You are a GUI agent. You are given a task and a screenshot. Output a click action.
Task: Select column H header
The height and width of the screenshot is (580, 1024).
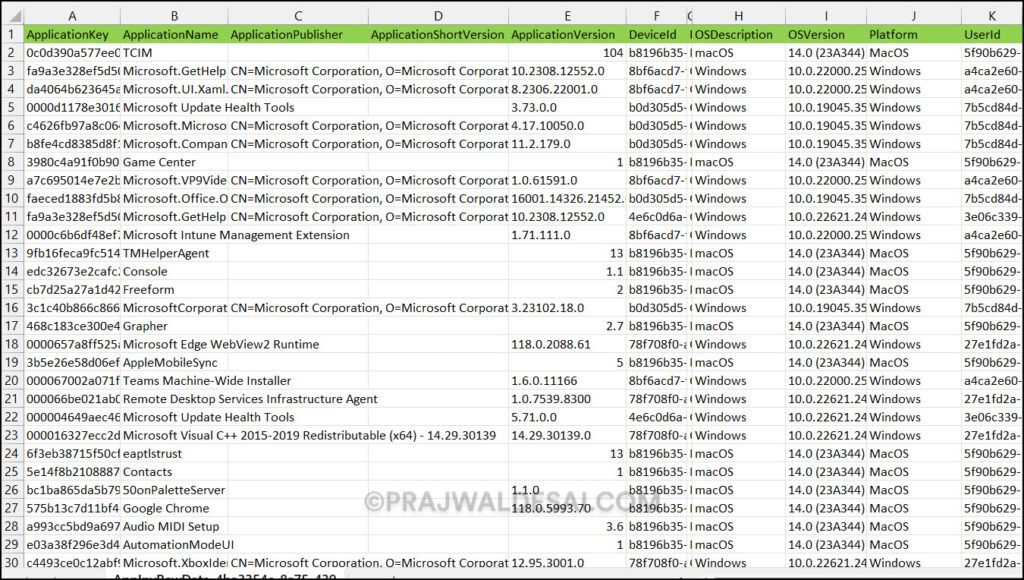pyautogui.click(x=739, y=16)
